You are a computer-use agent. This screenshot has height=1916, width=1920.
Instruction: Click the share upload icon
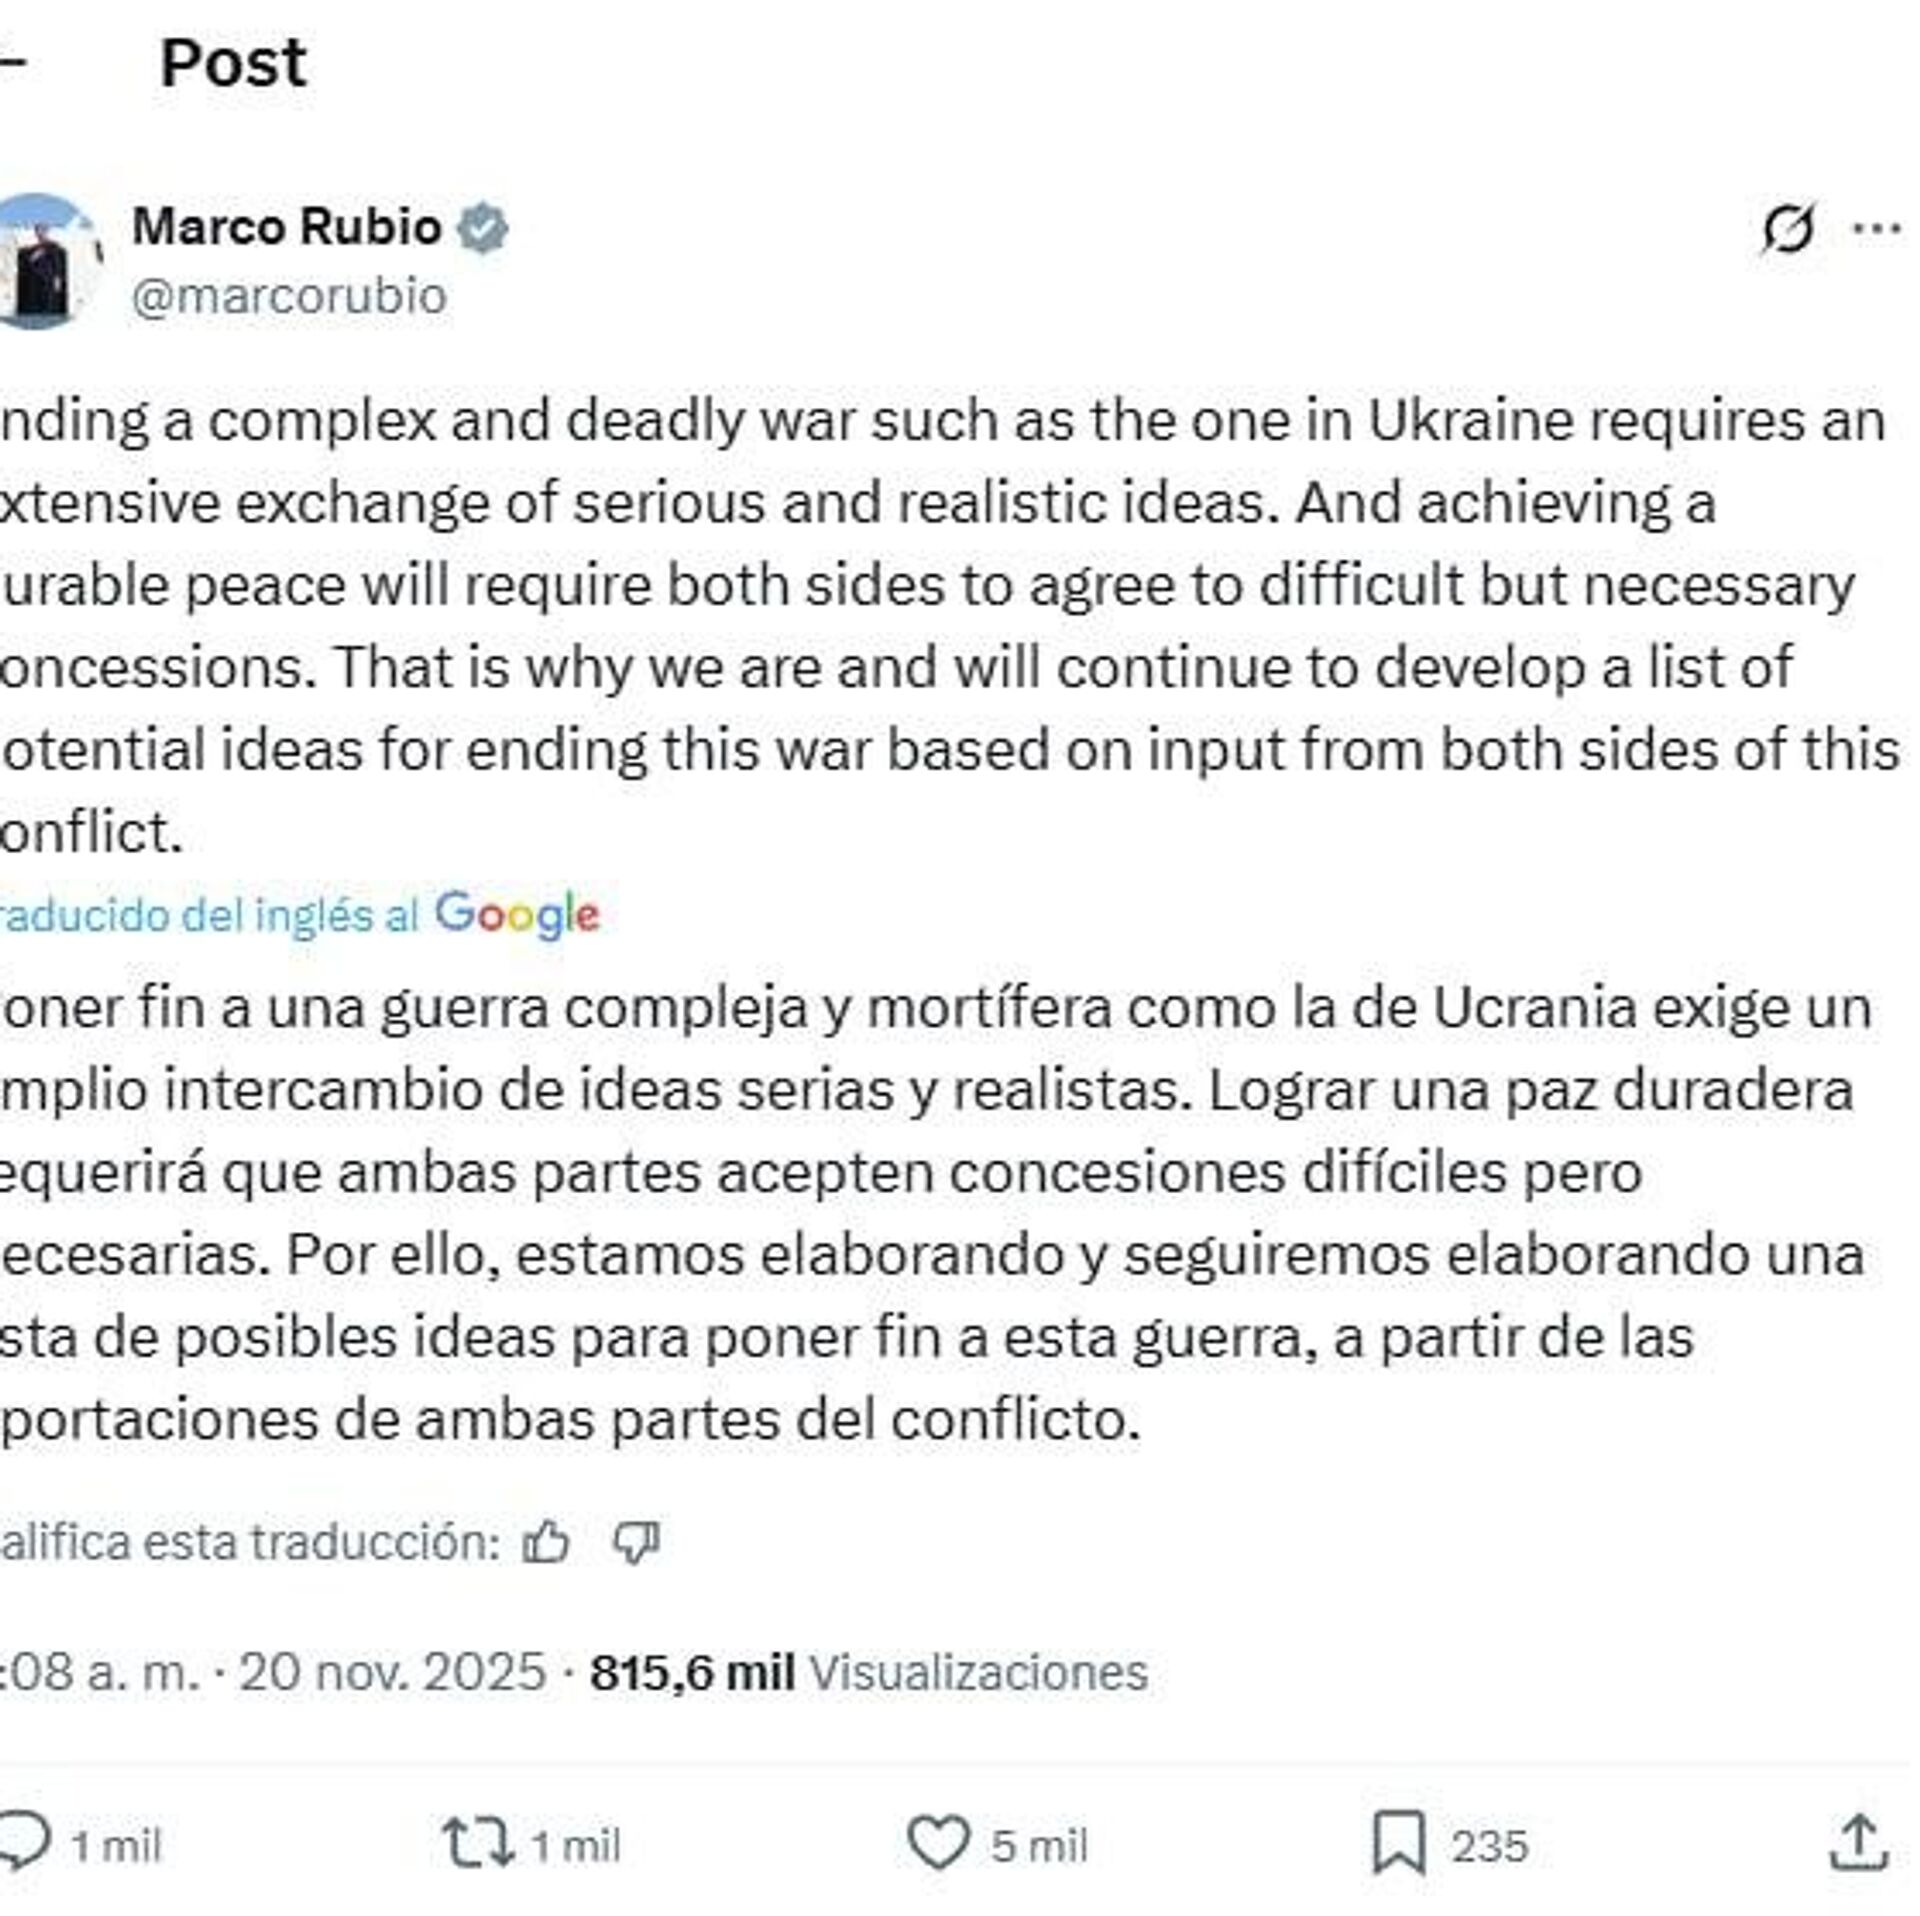click(1858, 1843)
